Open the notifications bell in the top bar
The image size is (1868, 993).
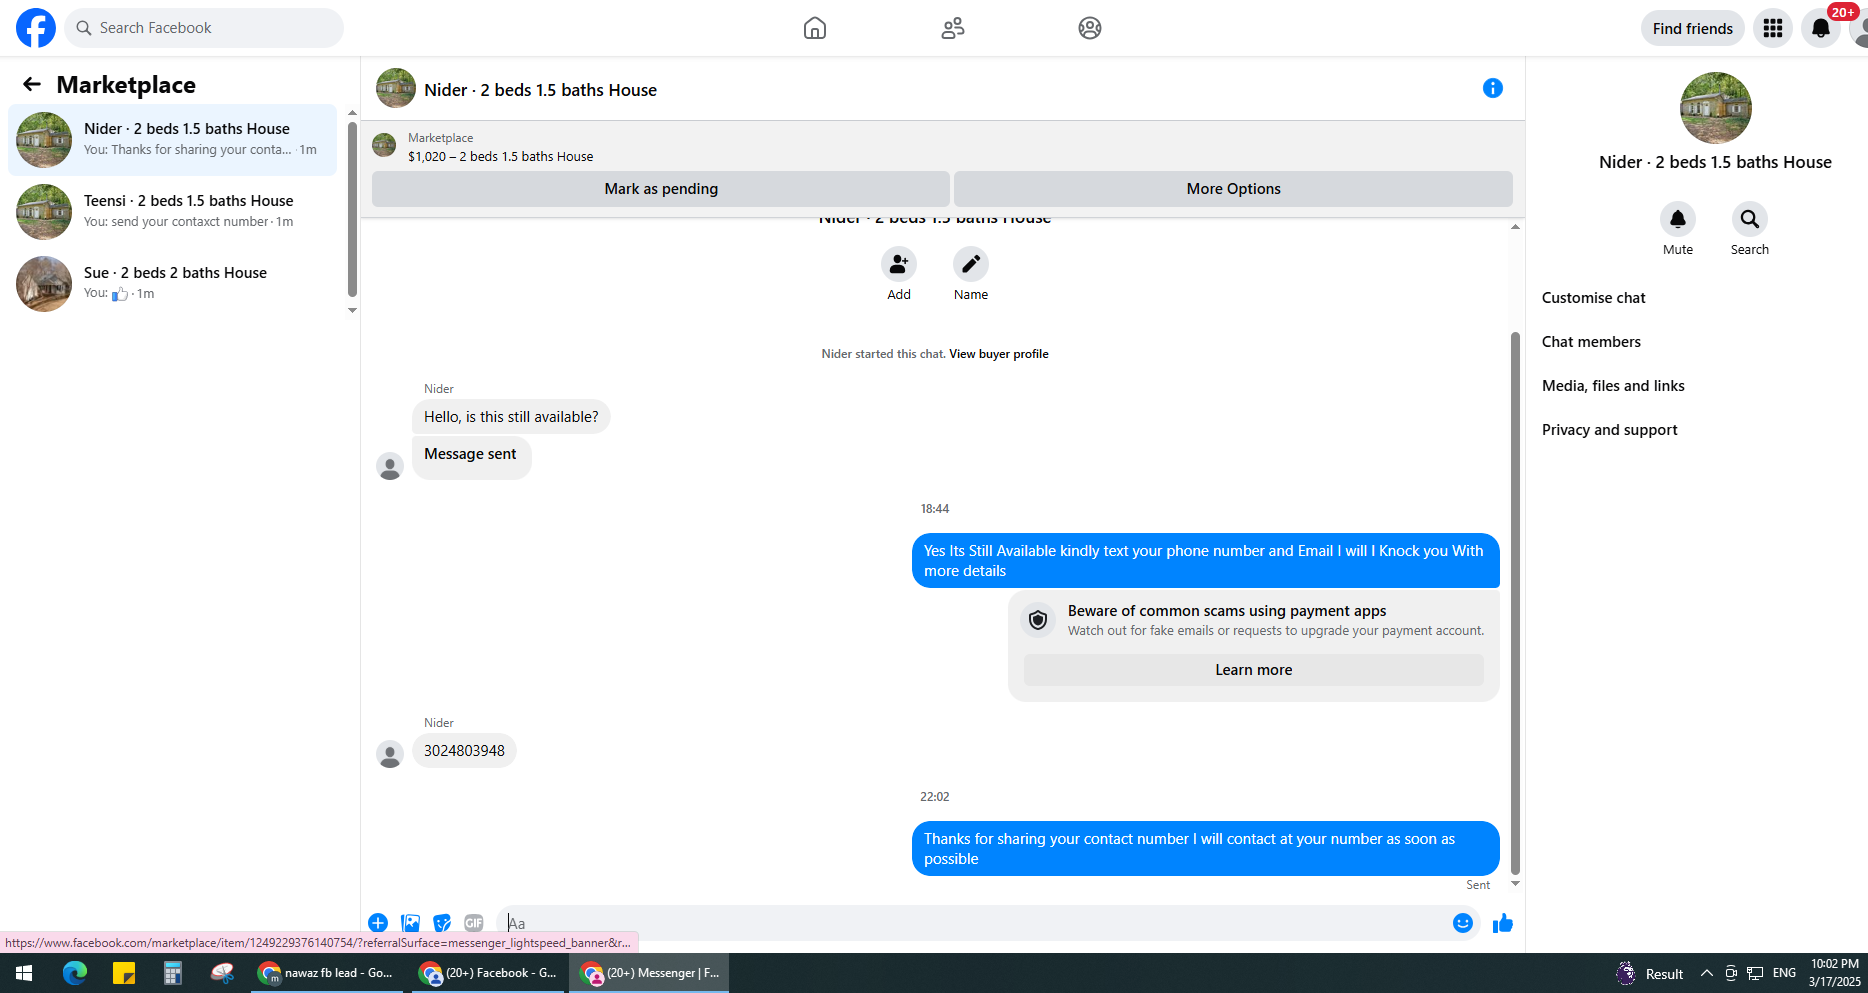pos(1821,28)
